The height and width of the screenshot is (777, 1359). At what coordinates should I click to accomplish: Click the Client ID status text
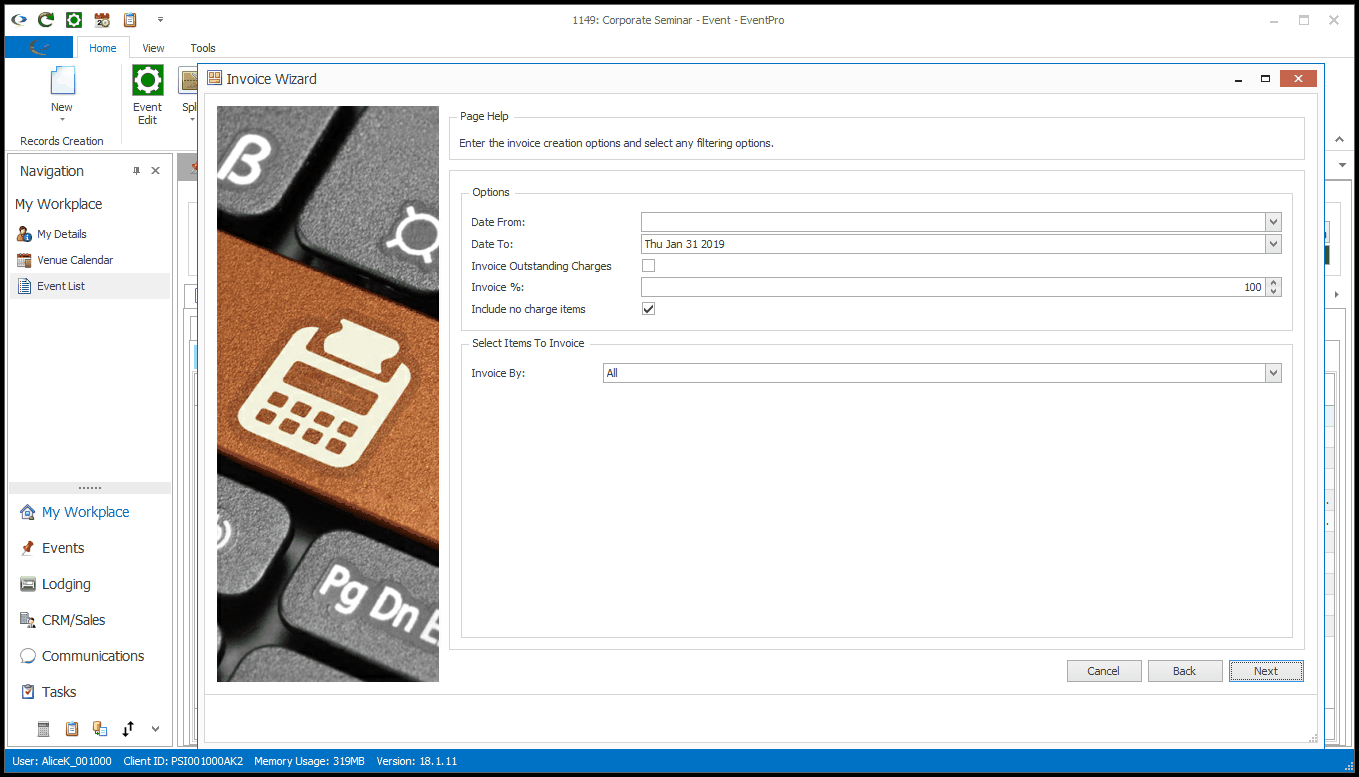coord(183,761)
